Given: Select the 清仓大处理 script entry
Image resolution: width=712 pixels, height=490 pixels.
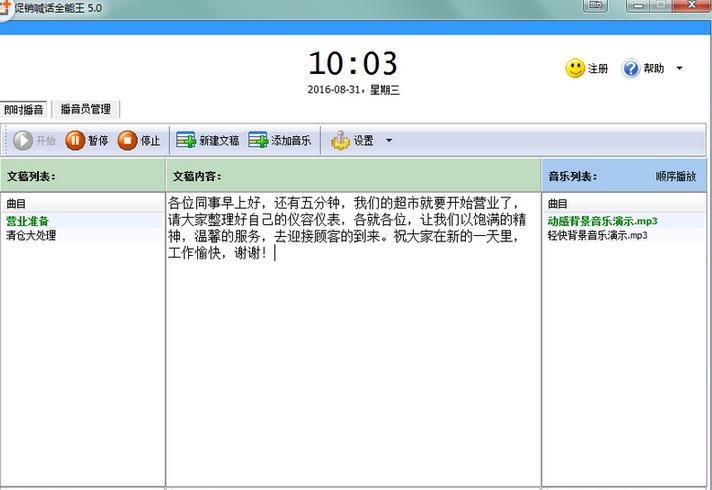Looking at the screenshot, I should [32, 236].
